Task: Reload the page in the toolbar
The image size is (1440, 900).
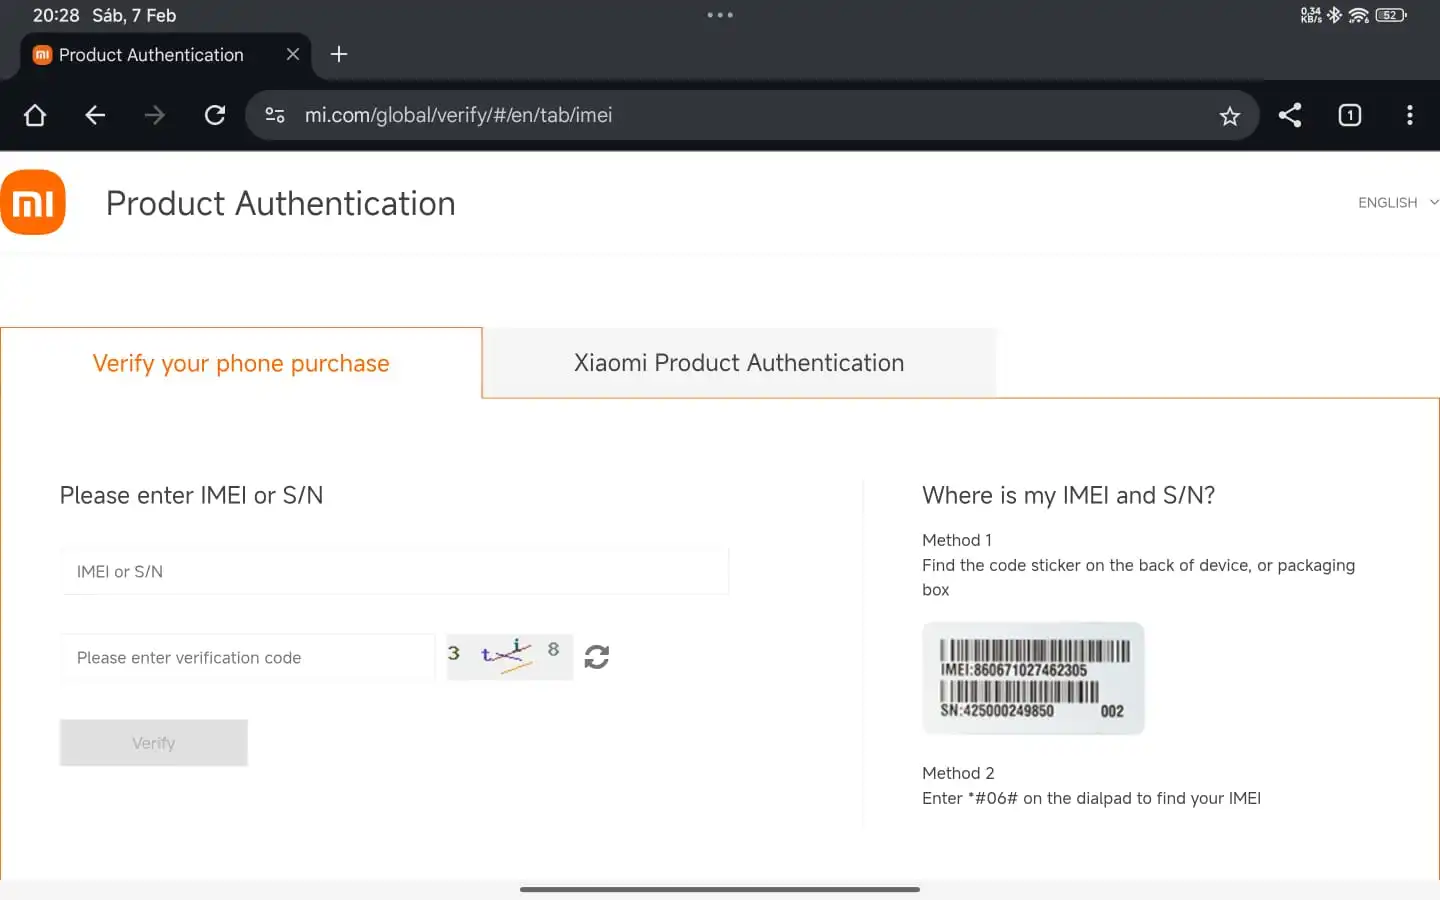Action: [215, 115]
